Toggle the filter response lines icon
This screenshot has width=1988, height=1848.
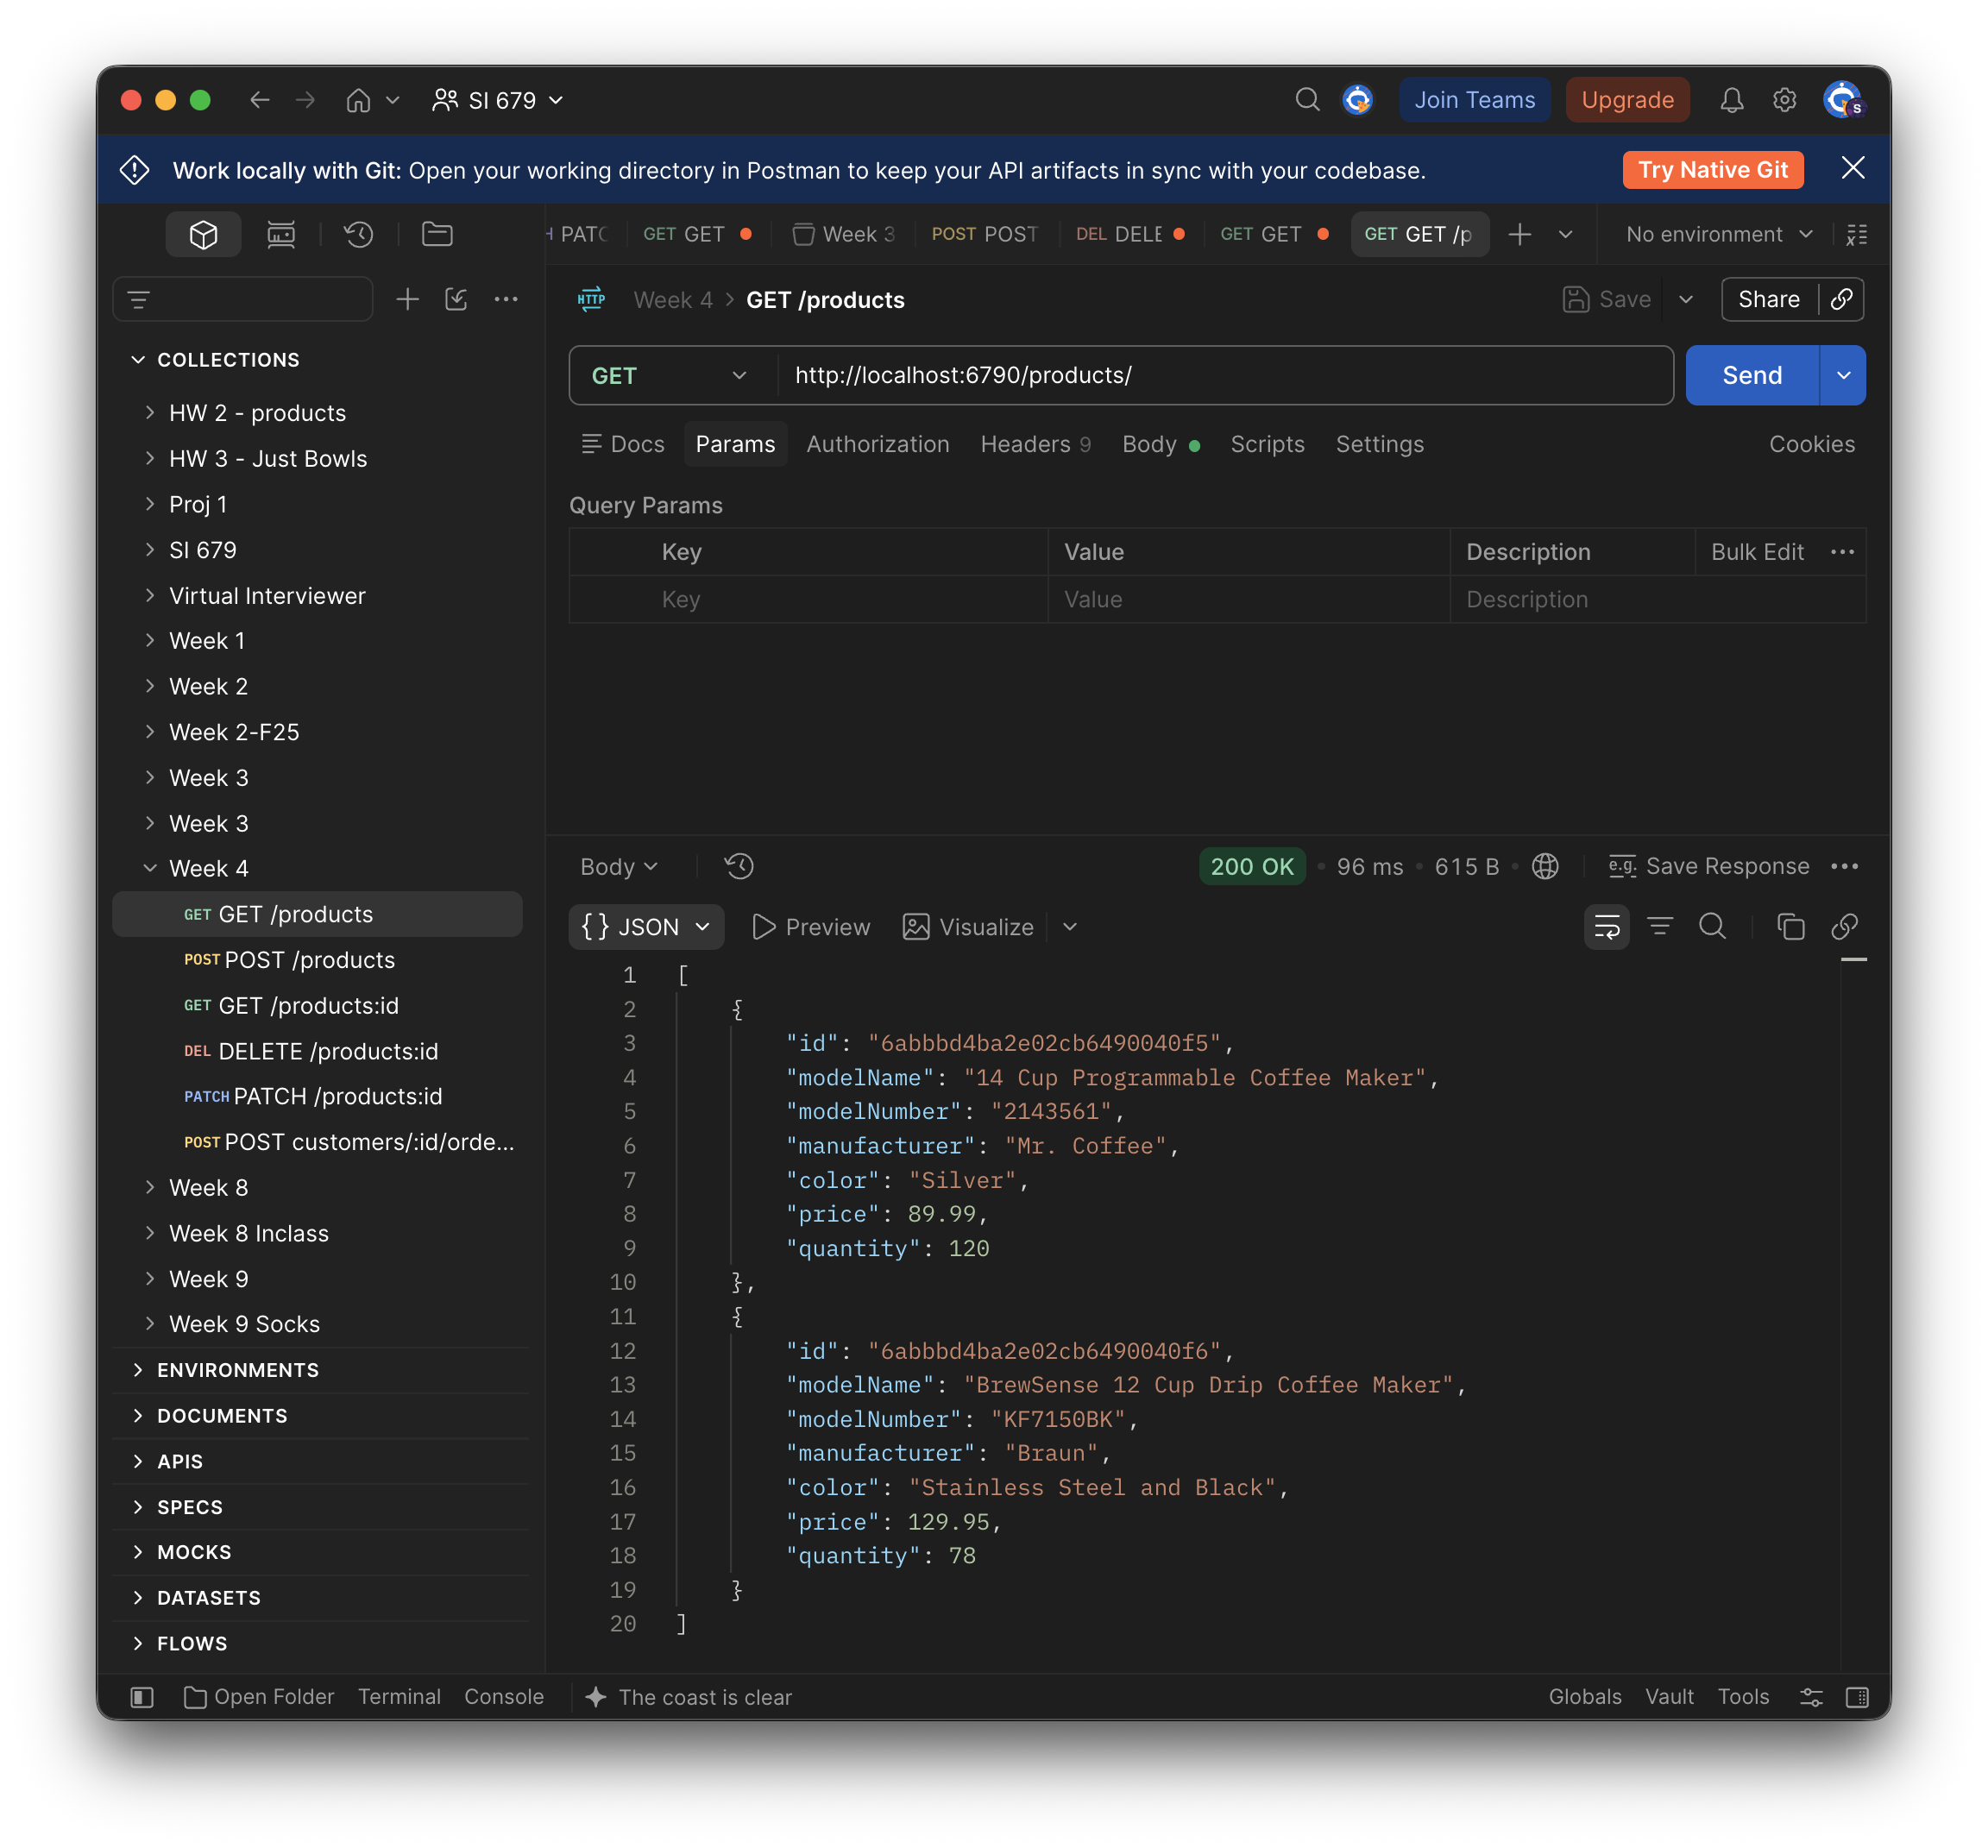(1660, 927)
